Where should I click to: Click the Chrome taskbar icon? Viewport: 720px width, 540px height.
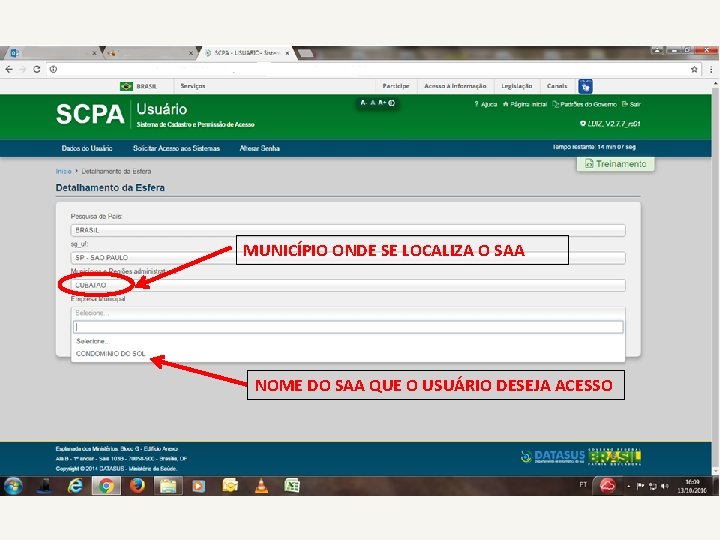coord(106,486)
